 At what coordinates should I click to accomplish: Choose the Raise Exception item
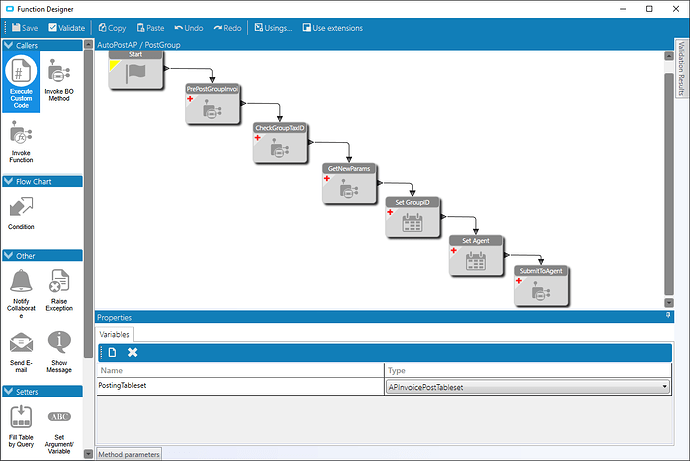click(x=59, y=290)
